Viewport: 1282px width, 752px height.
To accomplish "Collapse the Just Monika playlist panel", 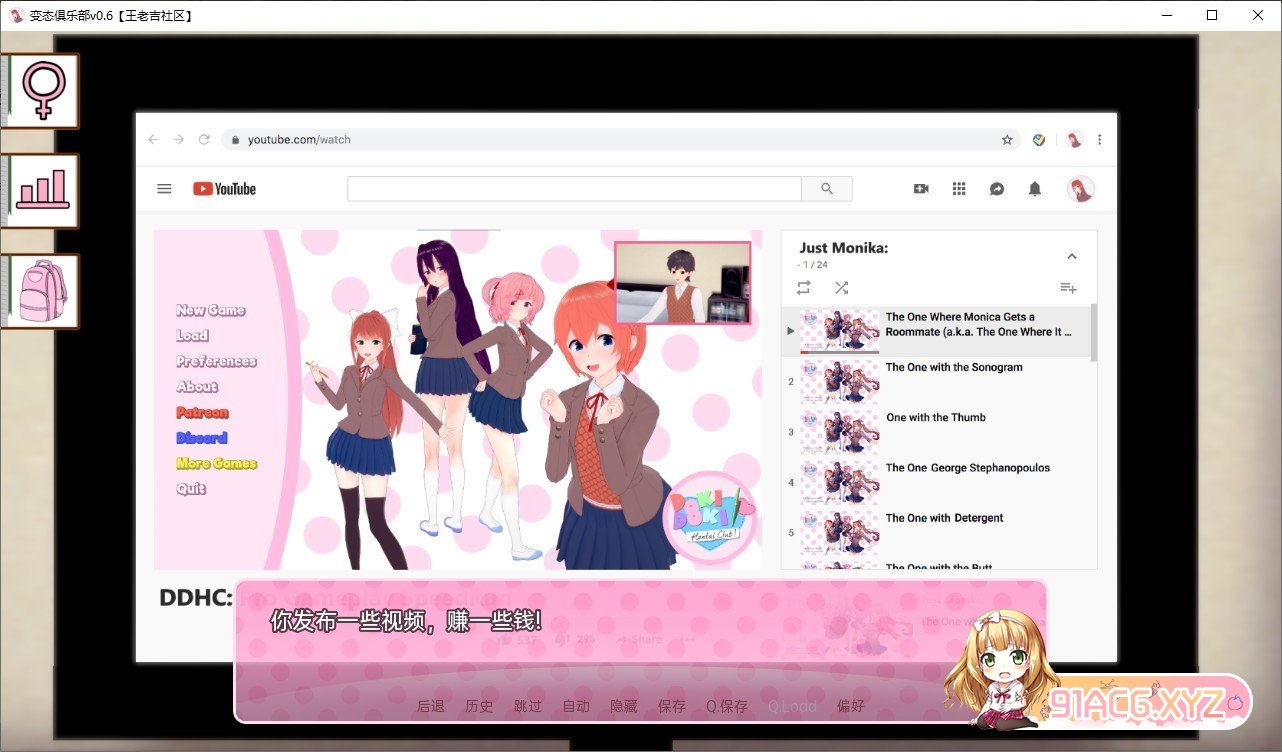I will pos(1071,256).
